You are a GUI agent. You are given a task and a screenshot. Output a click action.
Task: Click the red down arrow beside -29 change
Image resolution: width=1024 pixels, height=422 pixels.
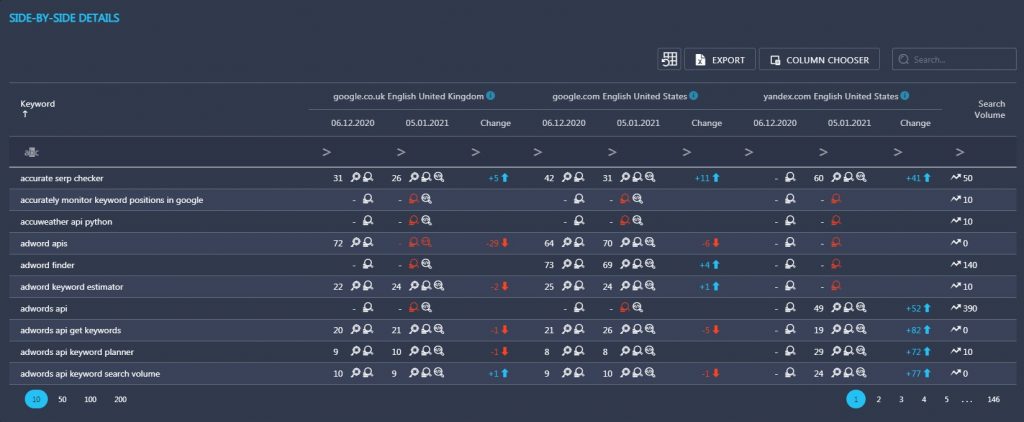point(504,243)
